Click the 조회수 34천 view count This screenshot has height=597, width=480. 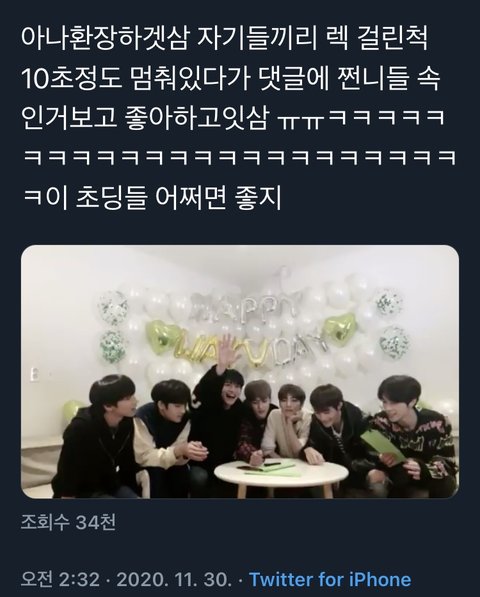coord(68,522)
